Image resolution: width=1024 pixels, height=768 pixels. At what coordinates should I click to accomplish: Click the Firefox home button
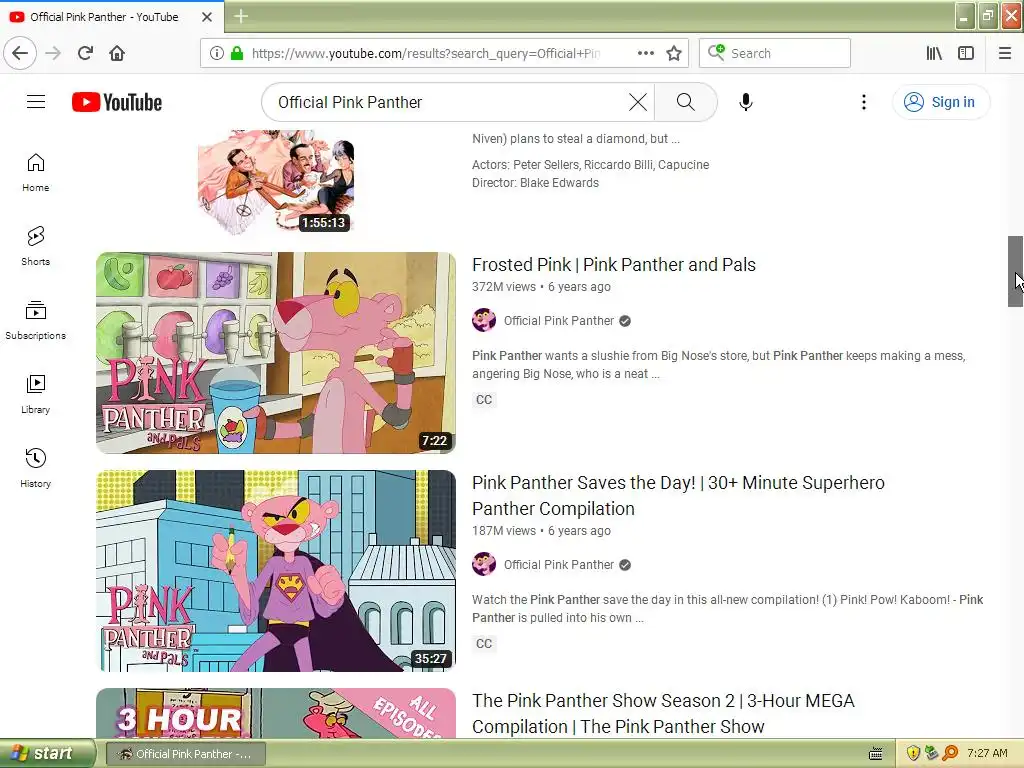pyautogui.click(x=117, y=53)
